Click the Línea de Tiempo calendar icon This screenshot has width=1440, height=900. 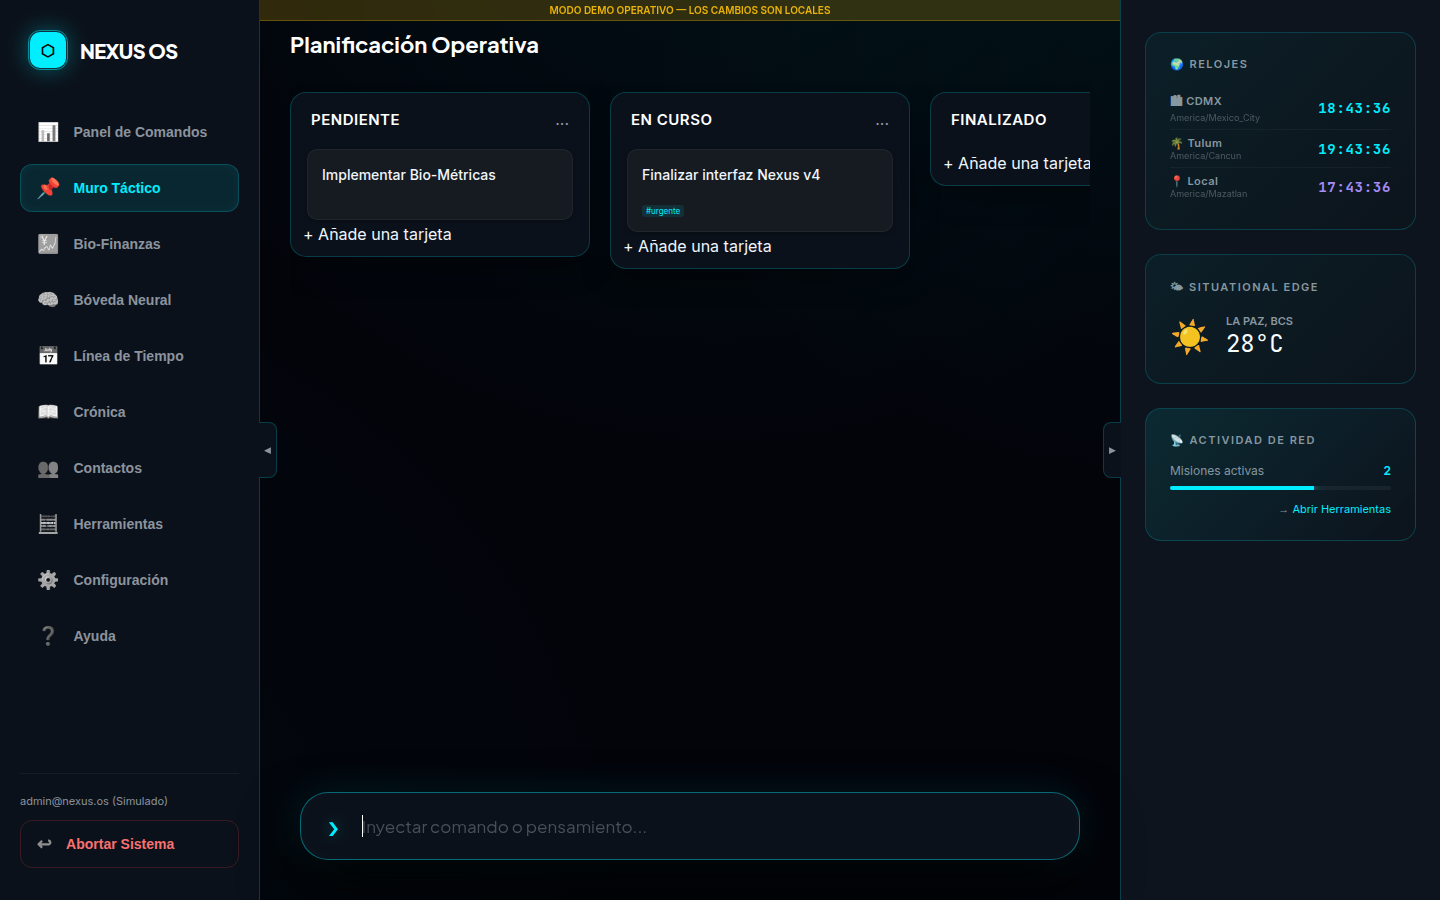coord(48,356)
